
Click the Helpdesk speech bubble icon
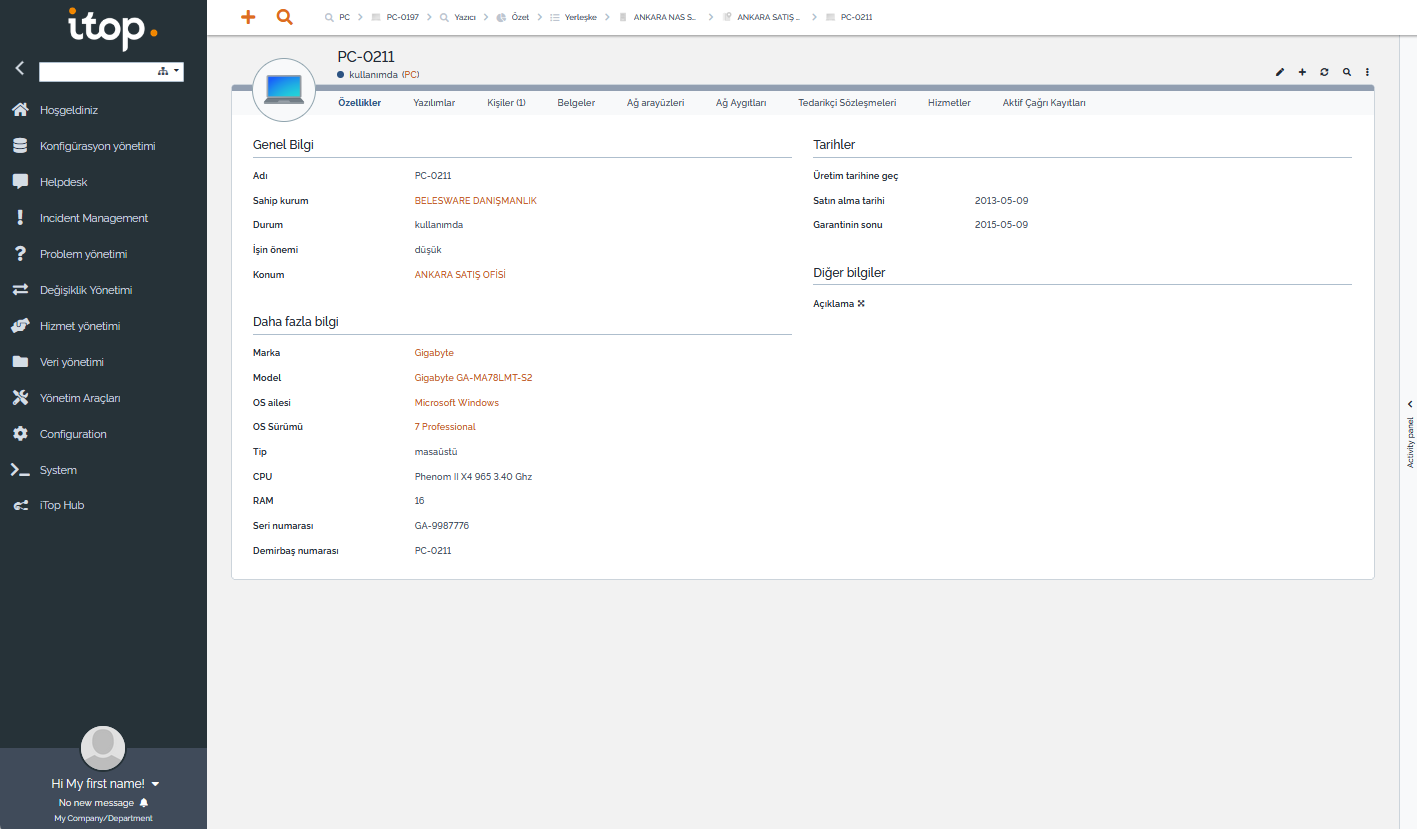20,182
